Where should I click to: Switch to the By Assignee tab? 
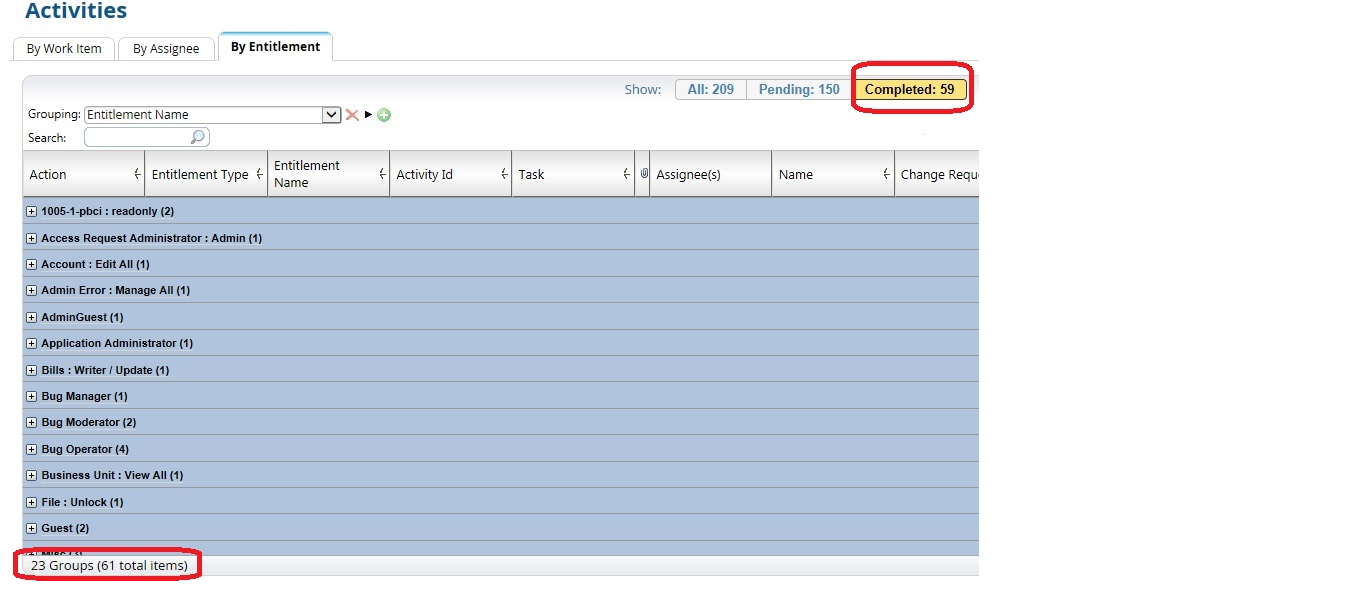[166, 47]
